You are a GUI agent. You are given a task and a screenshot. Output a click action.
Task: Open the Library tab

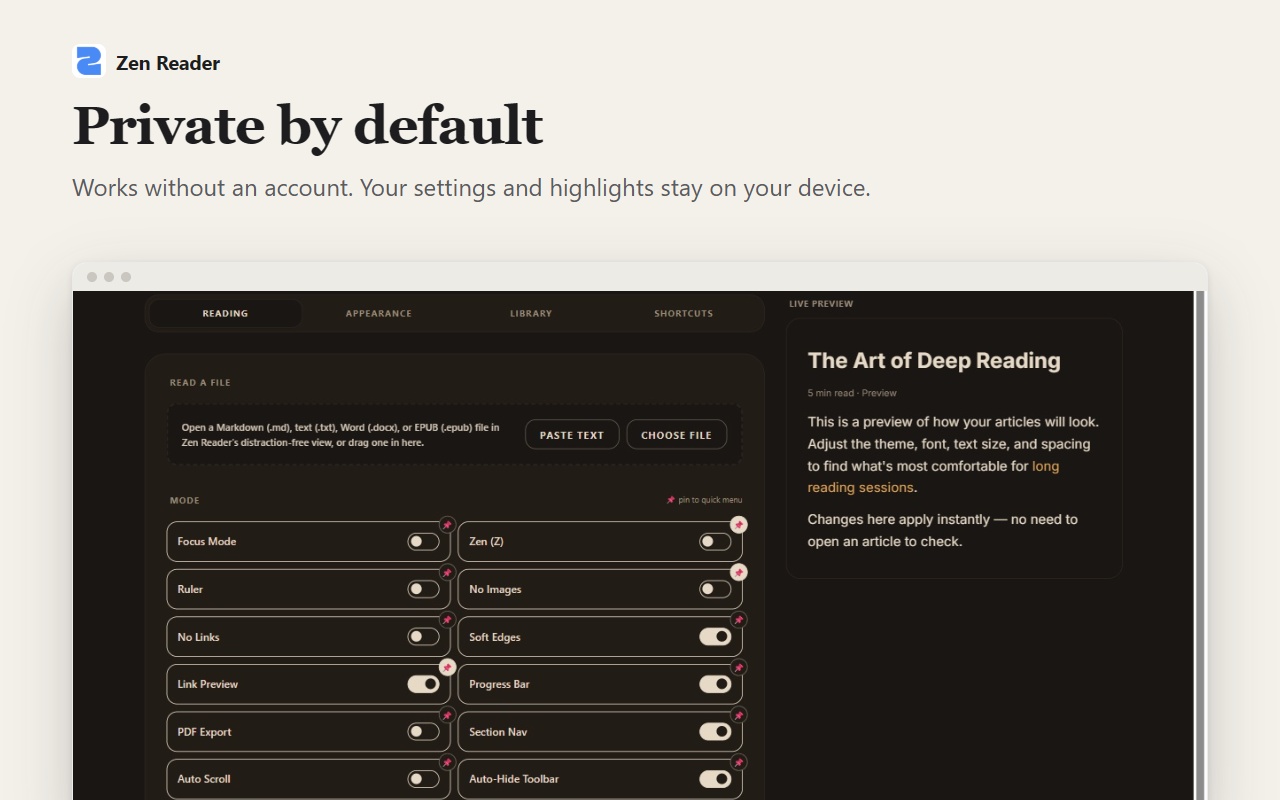pyautogui.click(x=531, y=313)
